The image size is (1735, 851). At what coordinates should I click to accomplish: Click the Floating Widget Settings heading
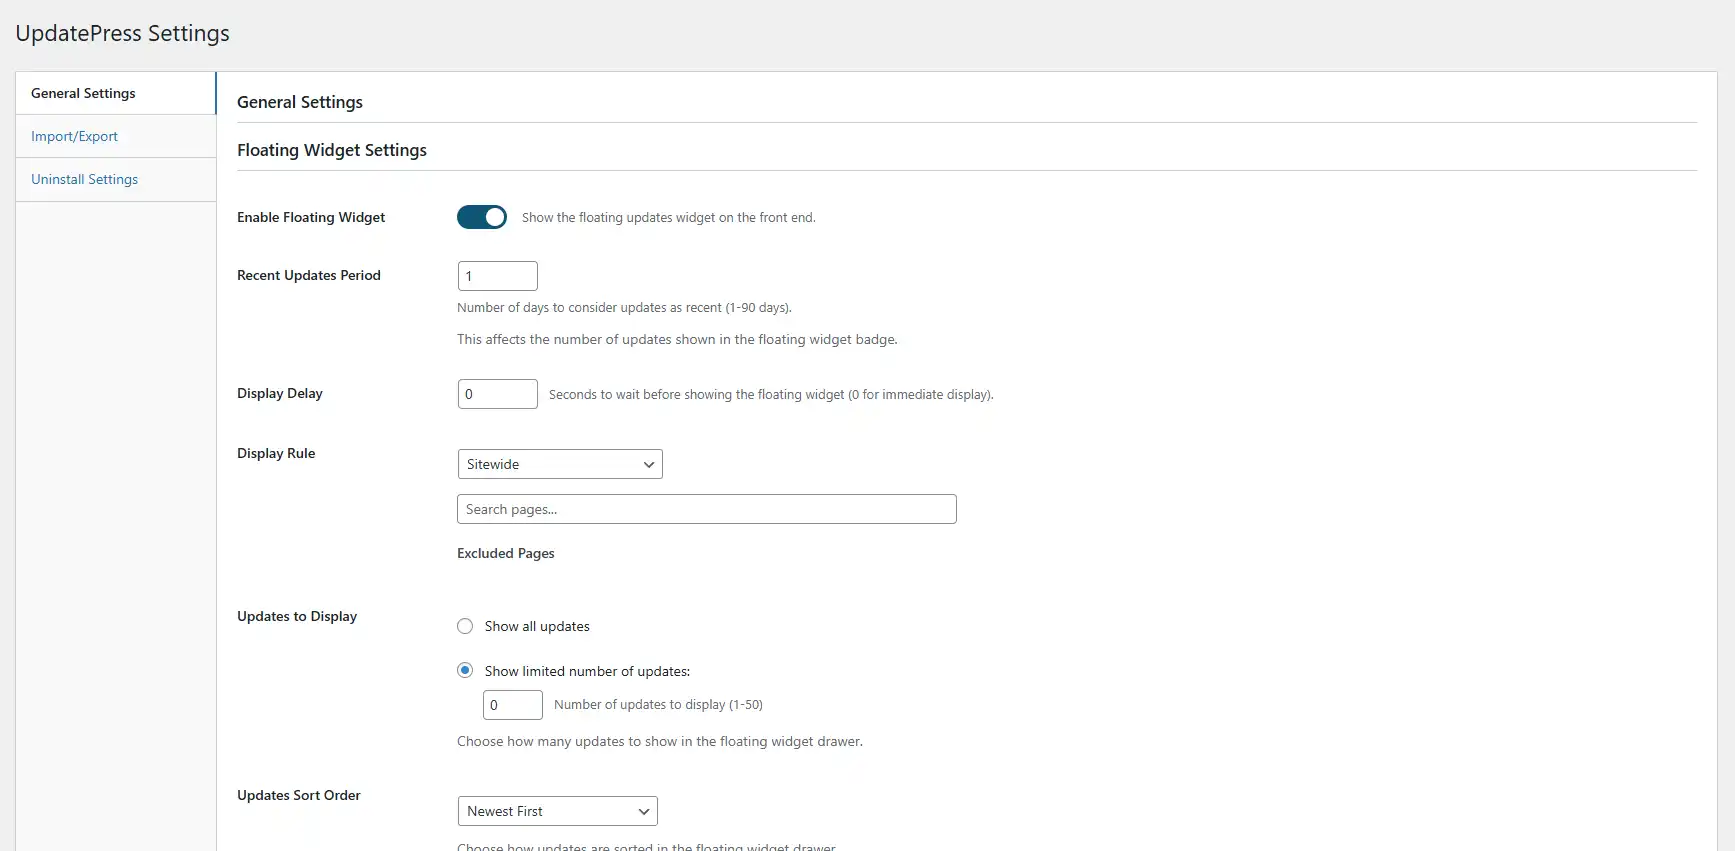coord(332,150)
